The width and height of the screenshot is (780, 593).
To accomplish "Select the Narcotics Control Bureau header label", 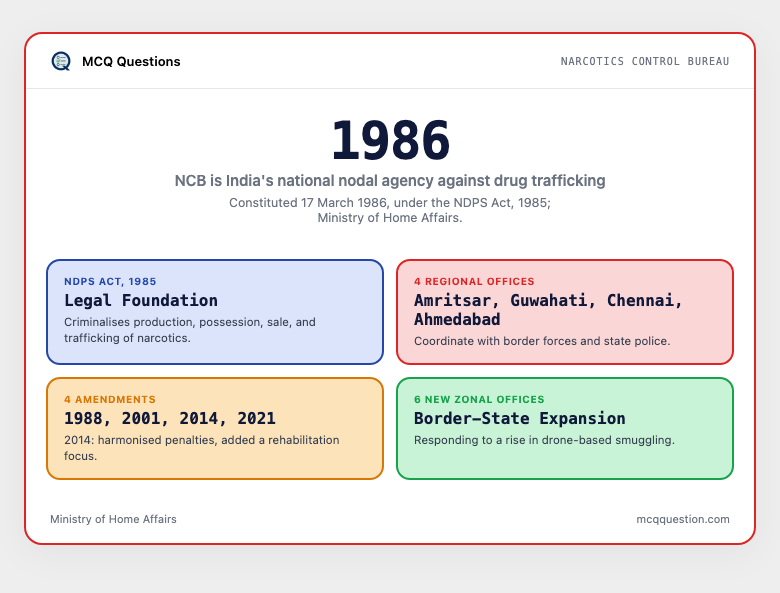I will point(645,61).
